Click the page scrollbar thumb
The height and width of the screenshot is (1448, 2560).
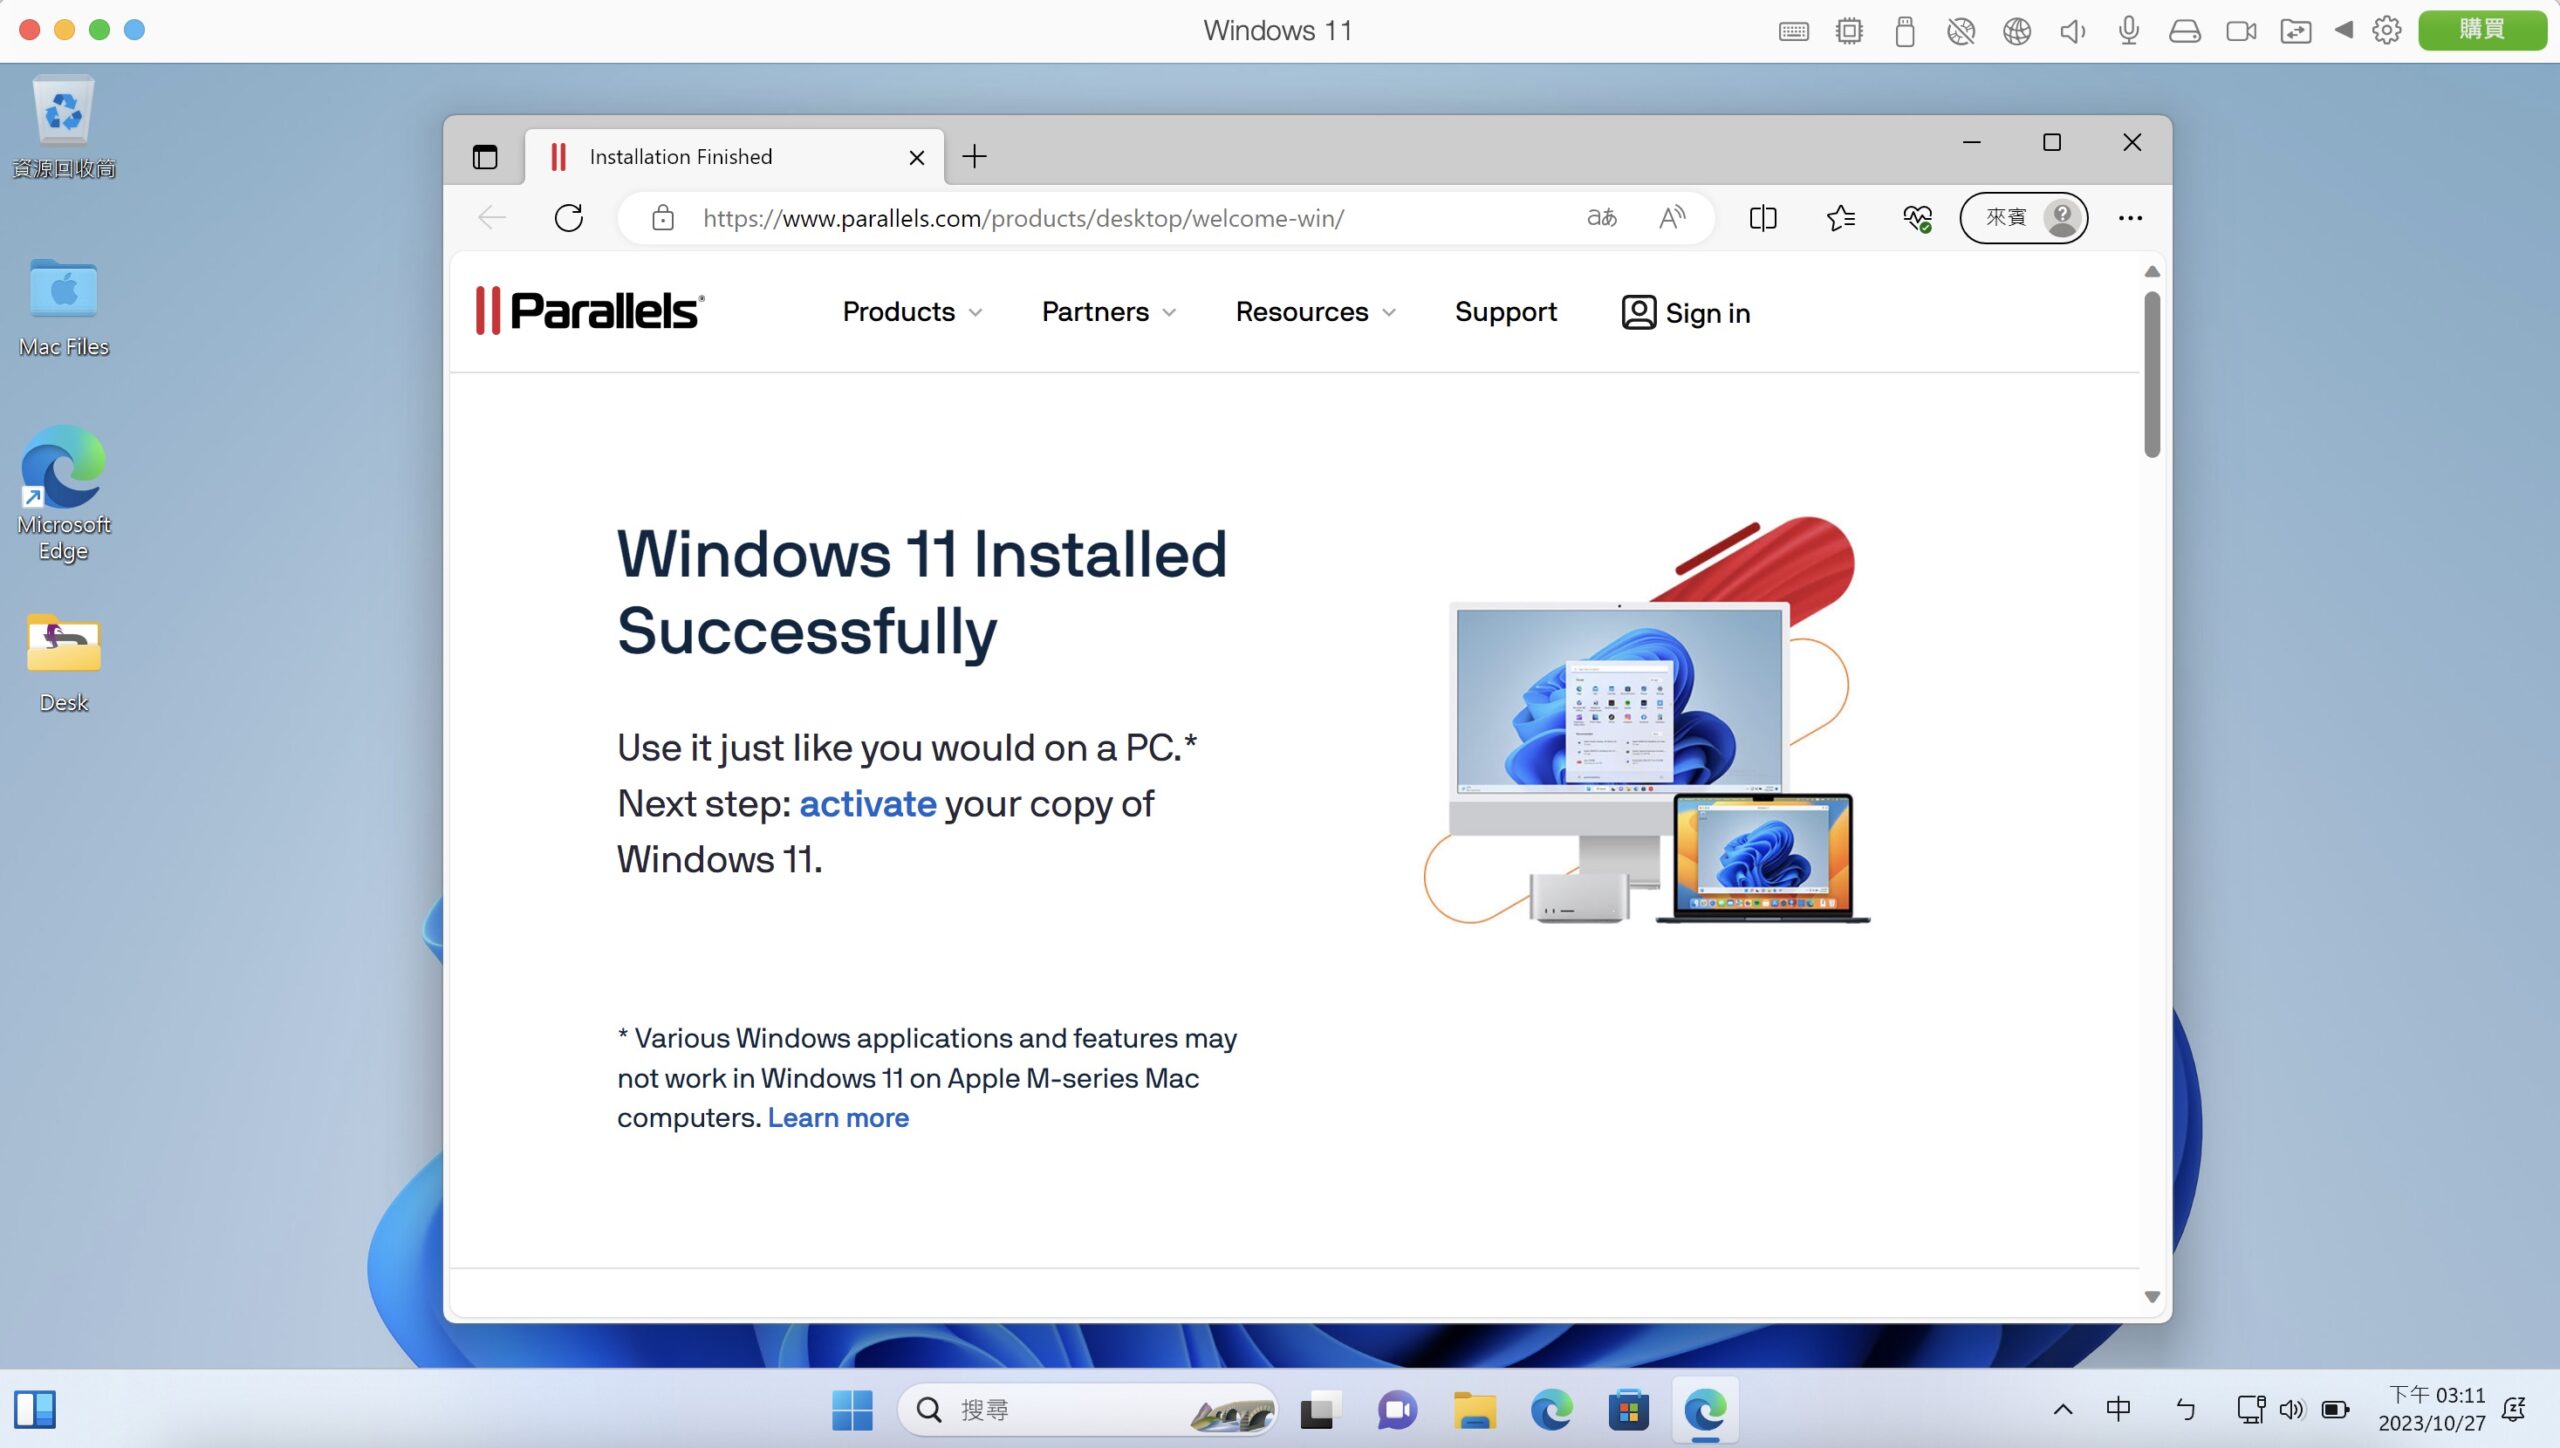click(2152, 374)
